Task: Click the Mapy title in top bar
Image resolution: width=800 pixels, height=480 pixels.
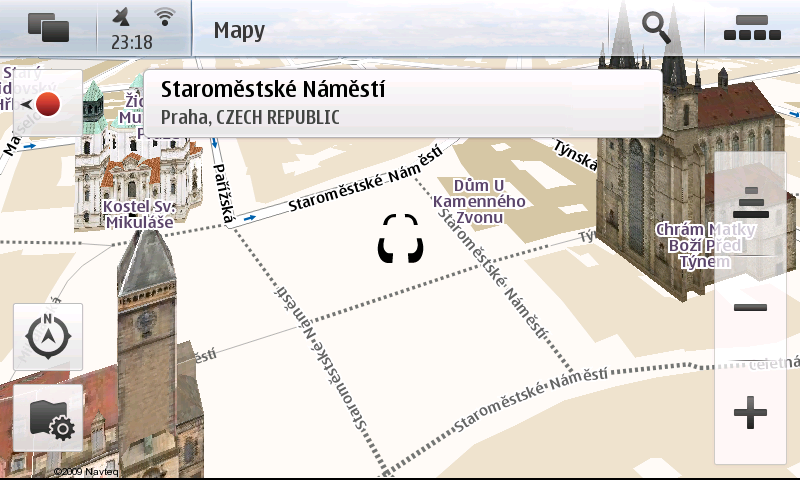Action: [239, 30]
